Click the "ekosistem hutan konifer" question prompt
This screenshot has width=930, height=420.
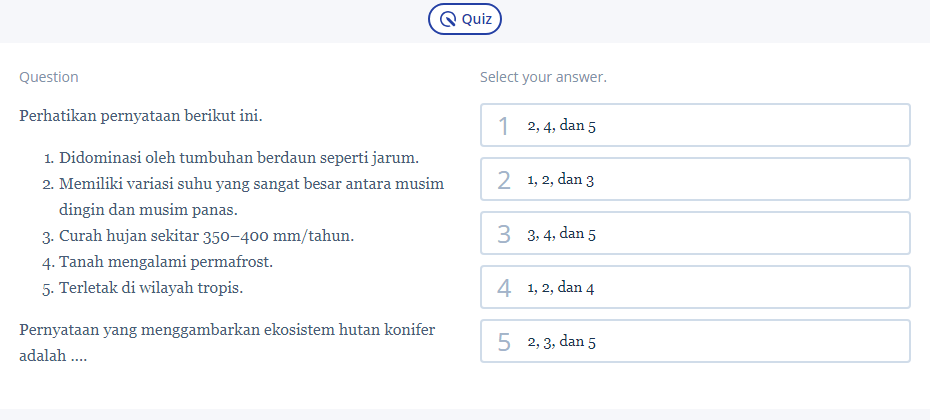click(x=227, y=329)
